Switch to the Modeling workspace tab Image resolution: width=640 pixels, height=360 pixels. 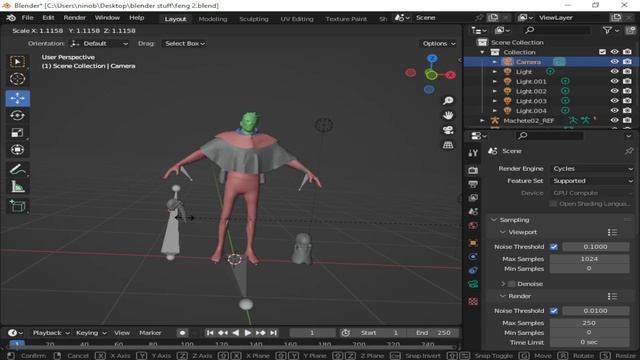click(x=213, y=19)
